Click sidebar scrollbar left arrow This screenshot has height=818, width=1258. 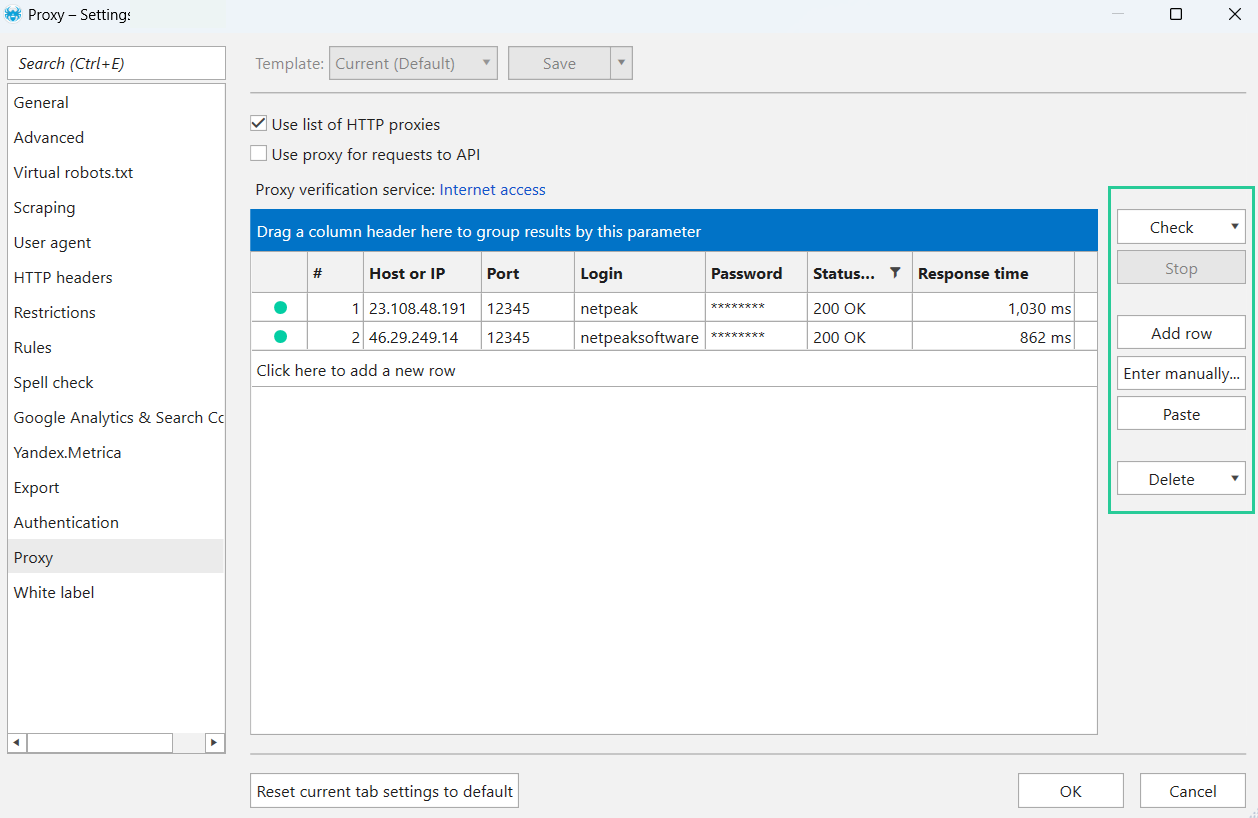(17, 743)
